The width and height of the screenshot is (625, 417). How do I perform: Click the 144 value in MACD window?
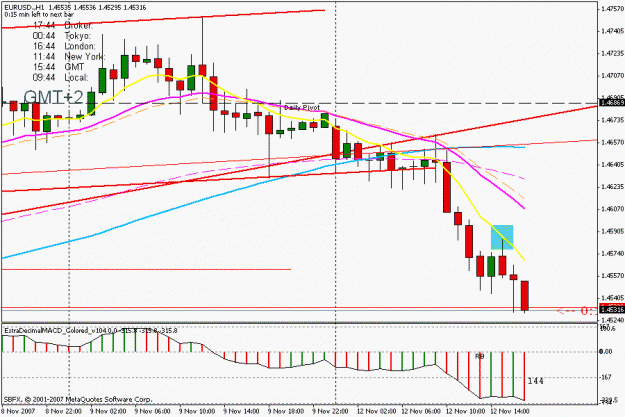[x=535, y=381]
